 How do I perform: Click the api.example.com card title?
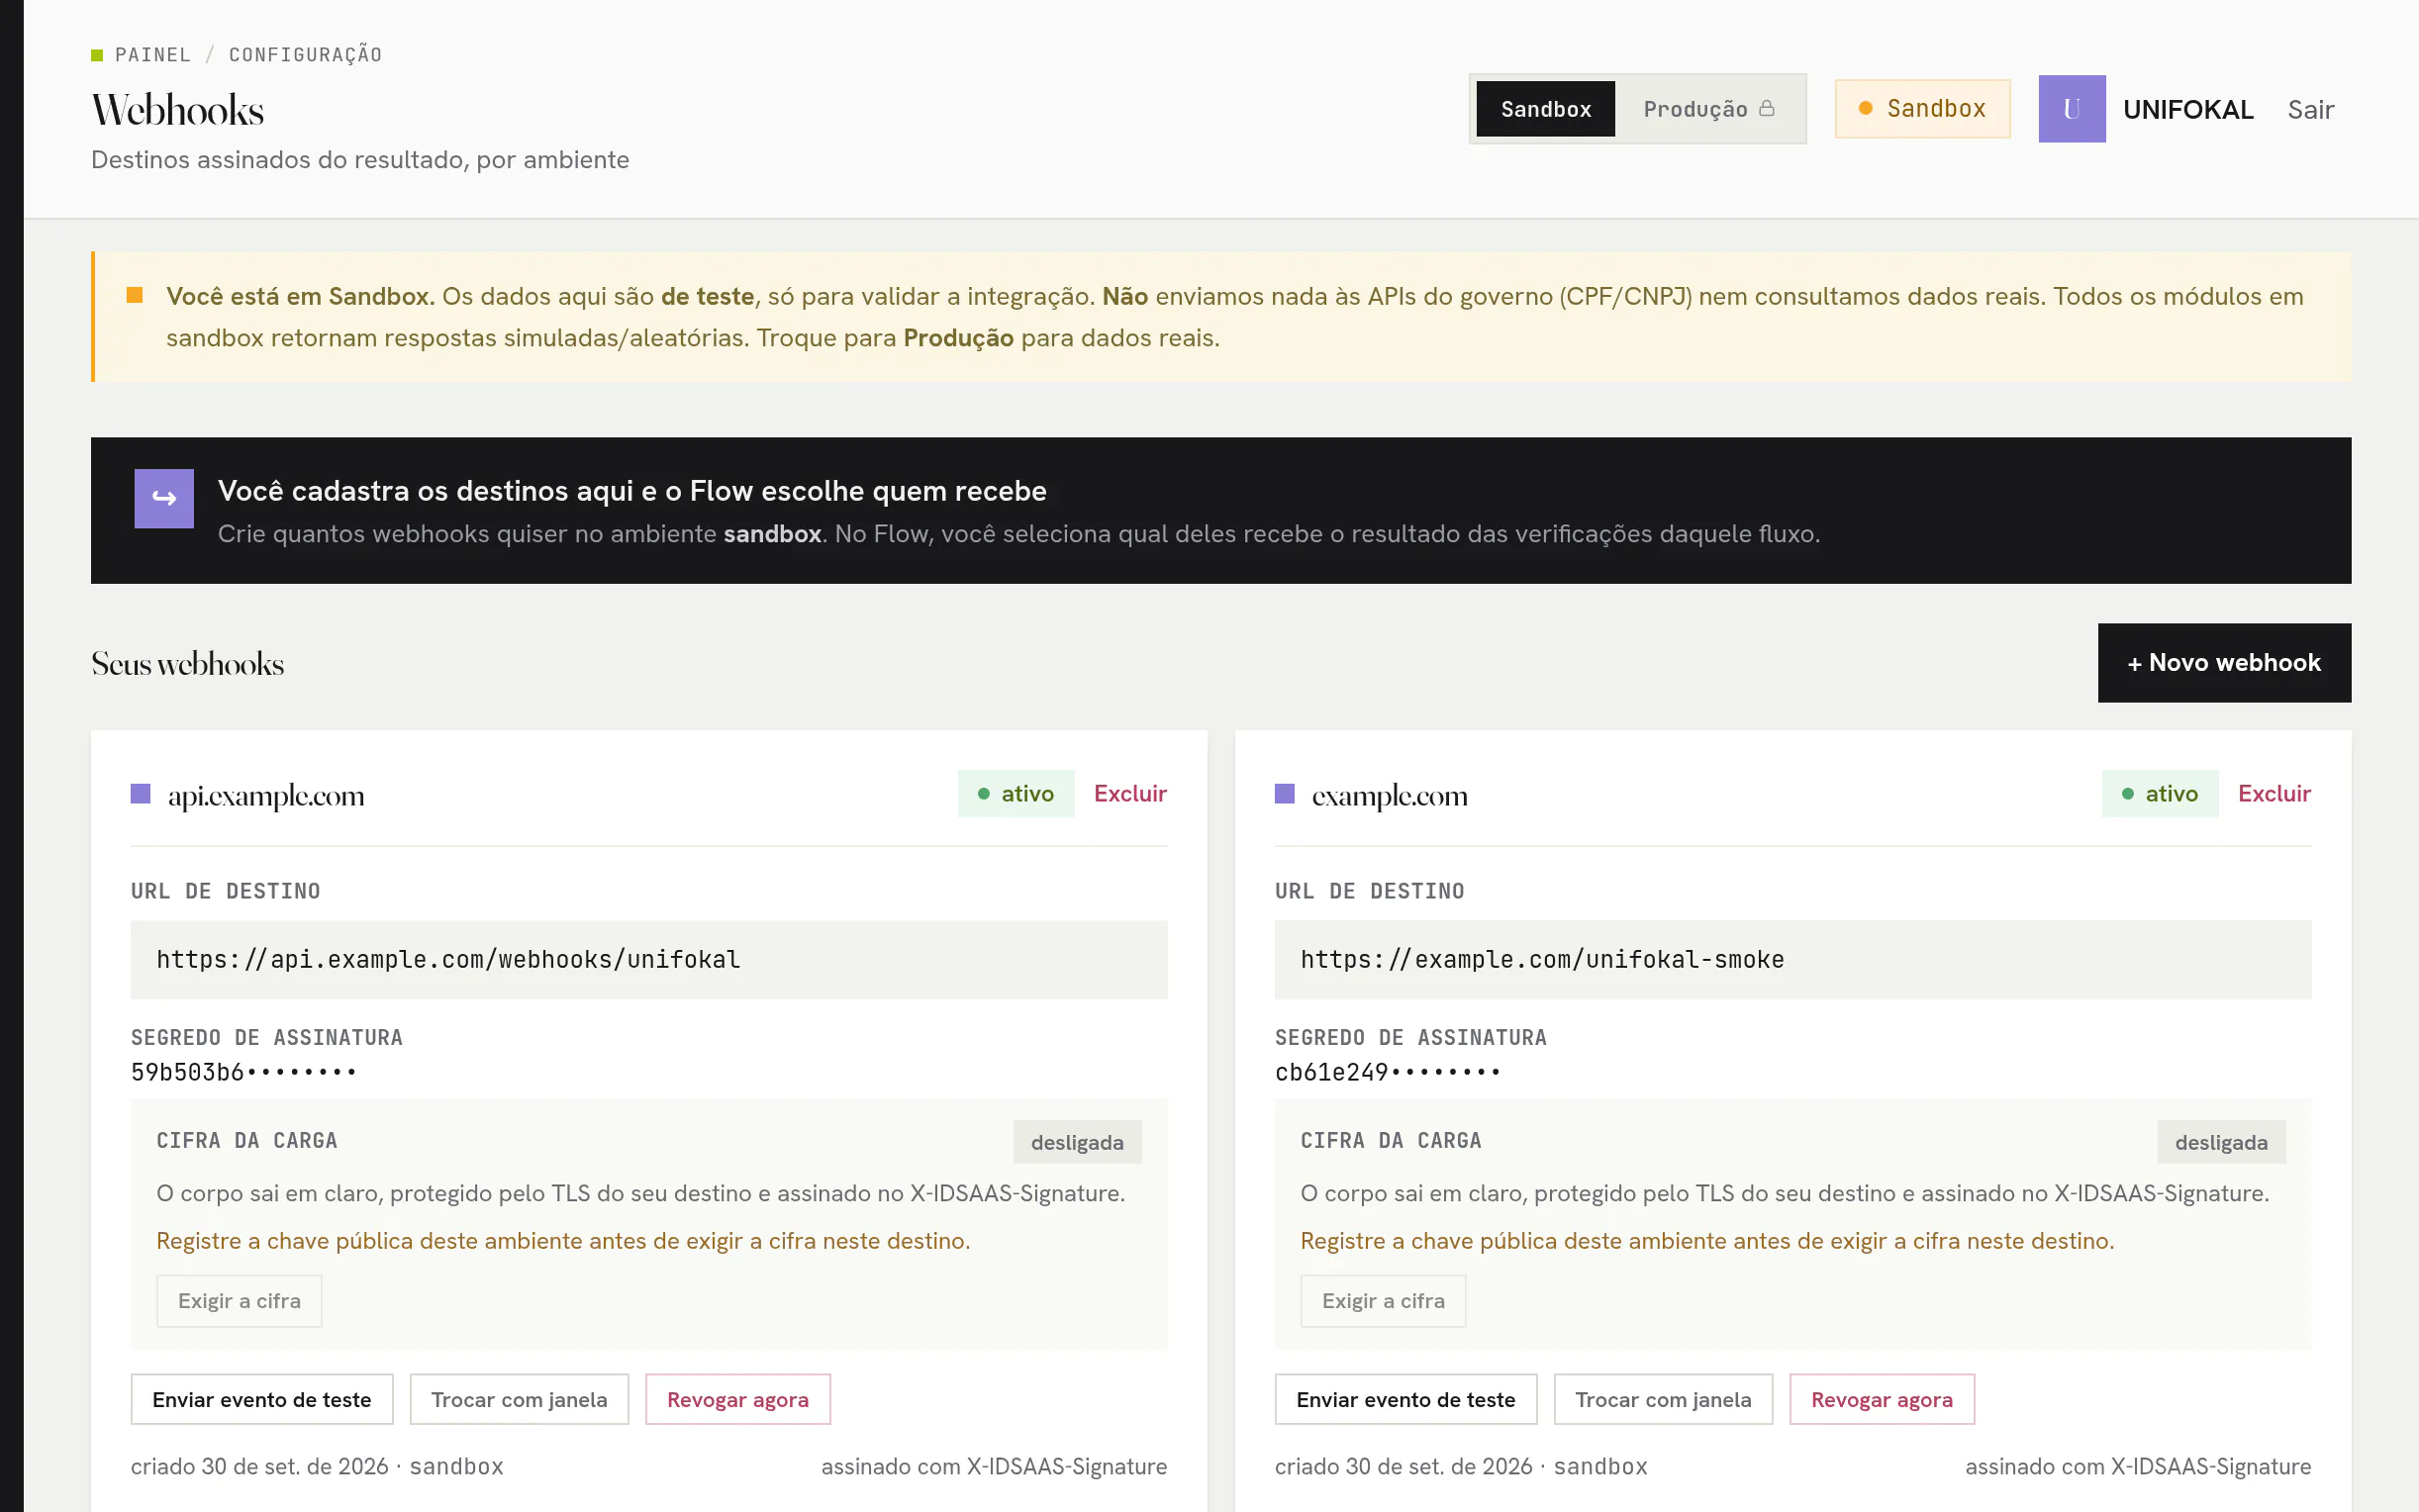pyautogui.click(x=266, y=795)
